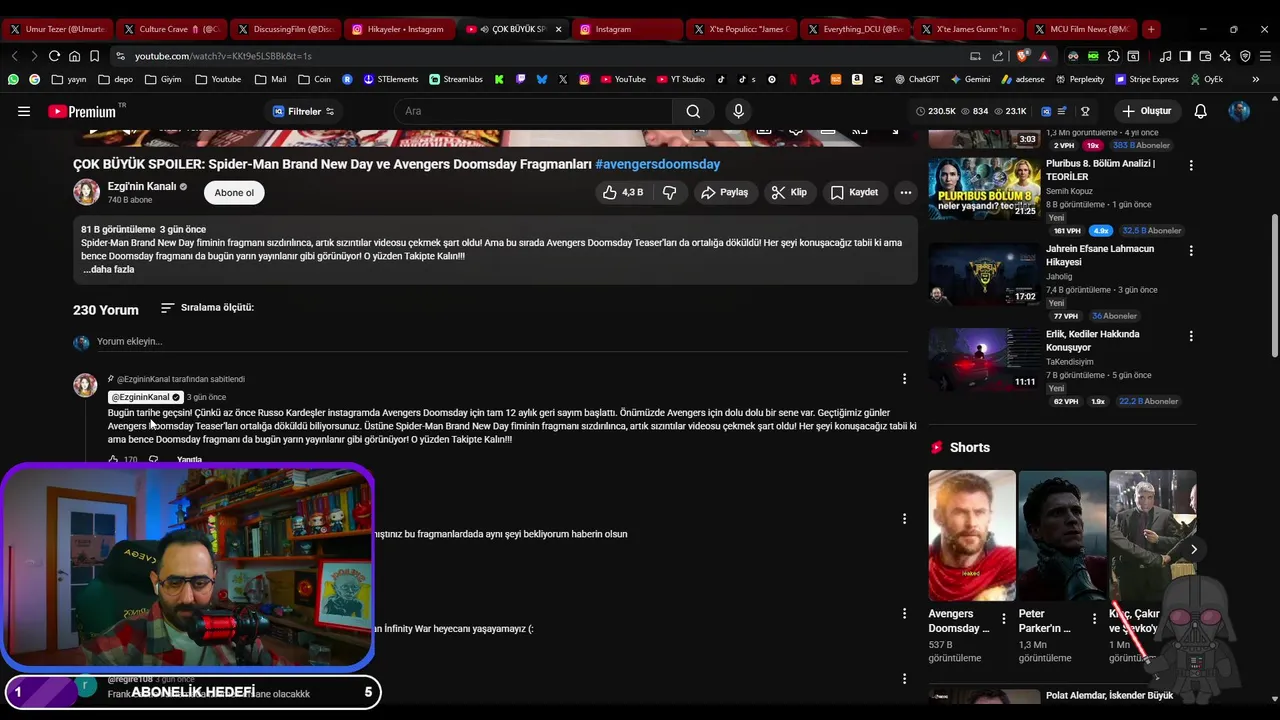
Task: Open the Coin bookmarks folder
Action: tap(314, 79)
